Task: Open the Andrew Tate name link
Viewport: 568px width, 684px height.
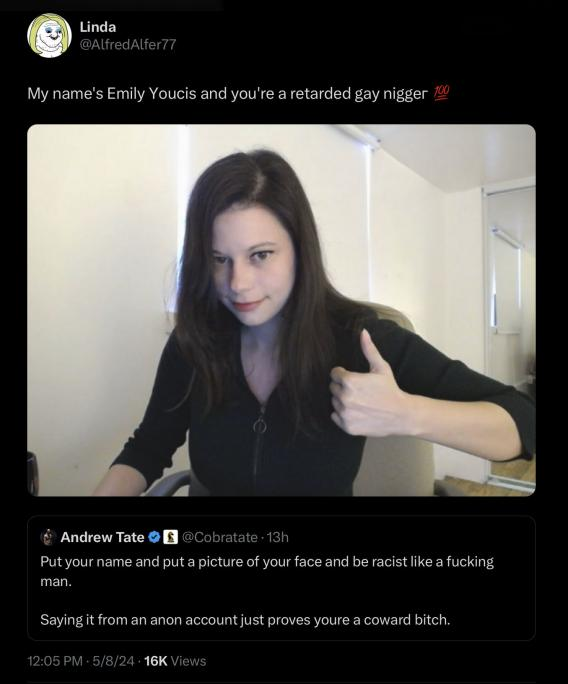Action: tap(103, 537)
